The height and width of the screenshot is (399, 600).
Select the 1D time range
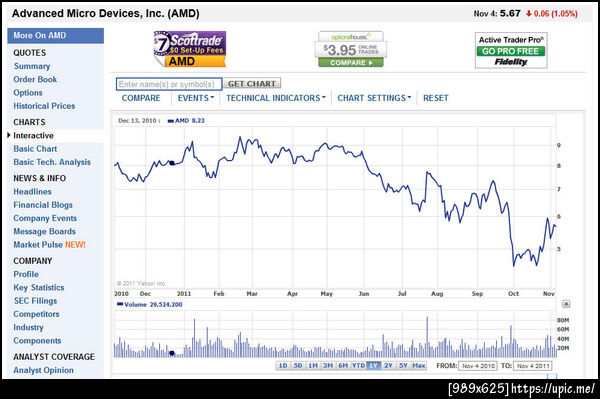coord(283,366)
